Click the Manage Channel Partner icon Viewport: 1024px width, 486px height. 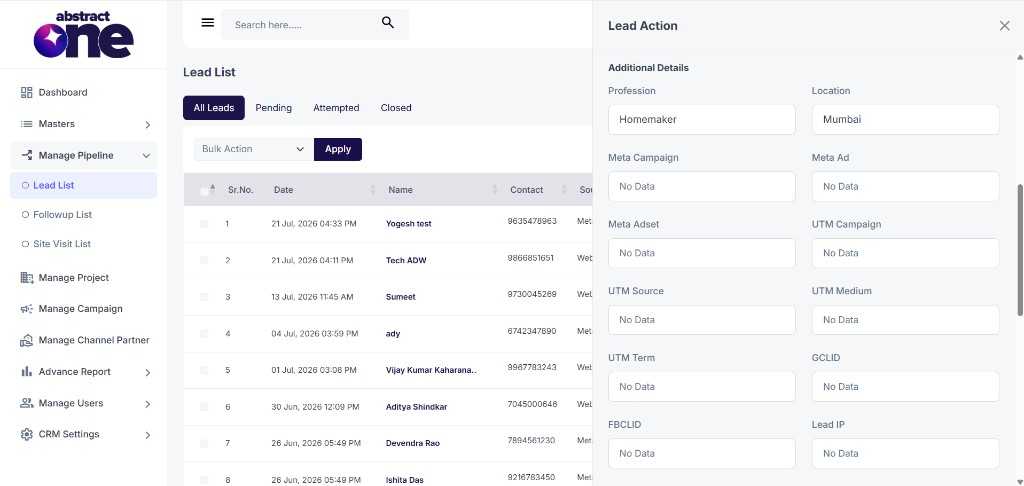tap(27, 340)
